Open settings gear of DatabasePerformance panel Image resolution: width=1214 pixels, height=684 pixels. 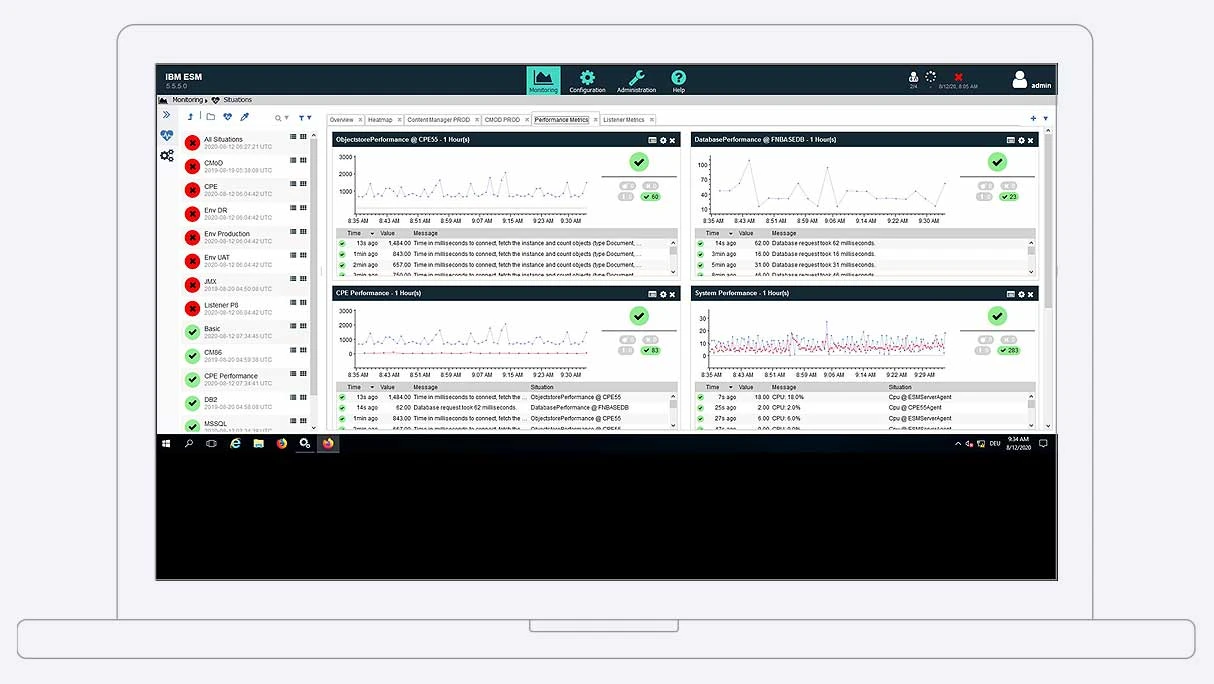click(1021, 140)
